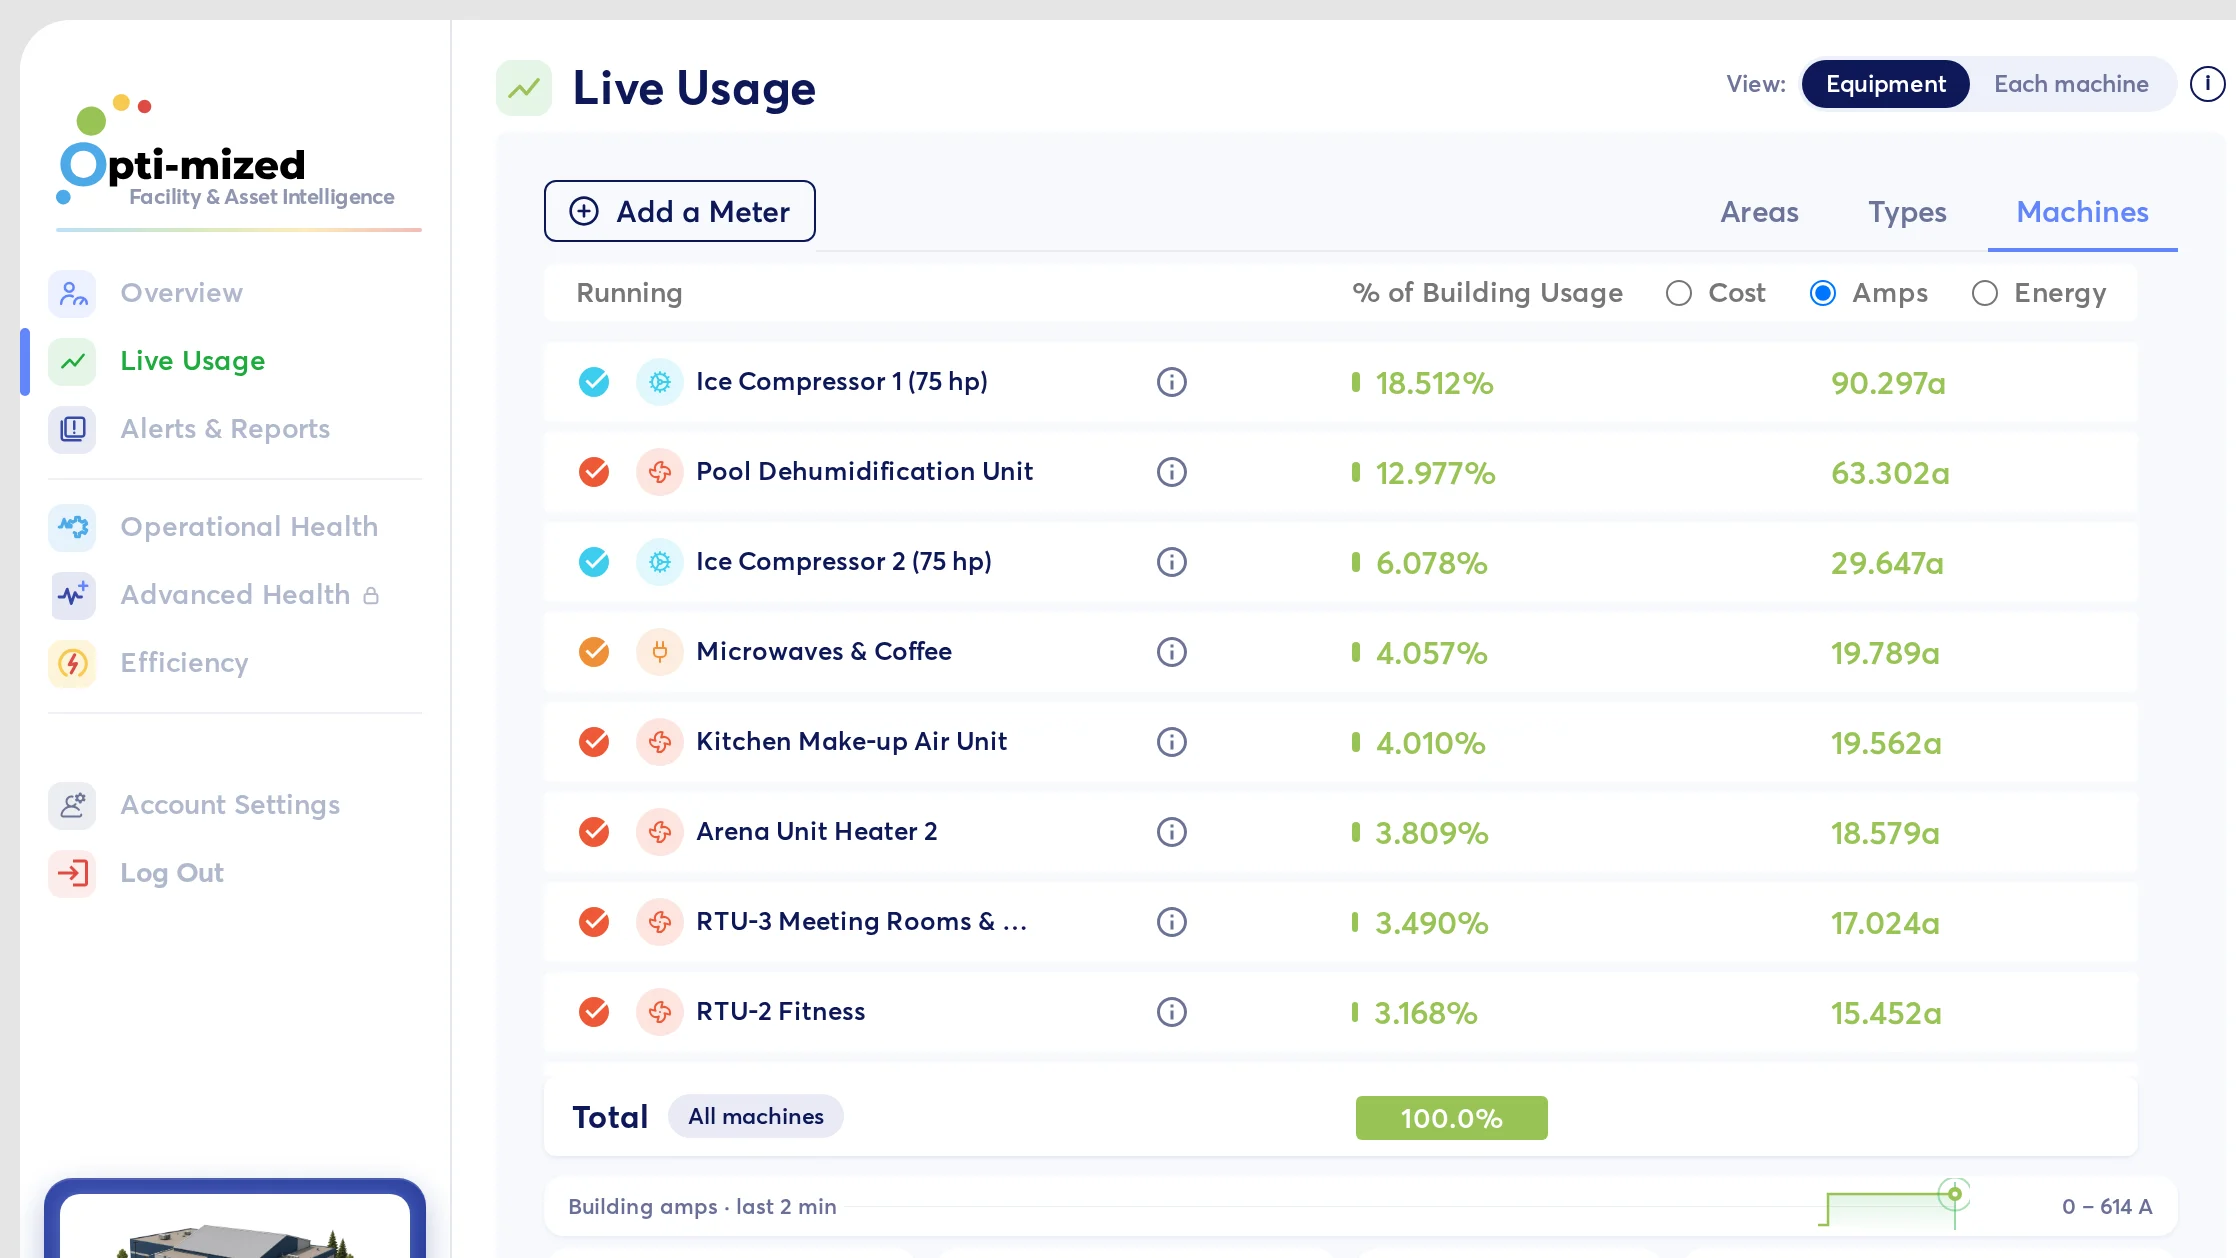The height and width of the screenshot is (1258, 2236).
Task: Click the compressor icon for Ice Compressor 1
Action: pos(659,382)
